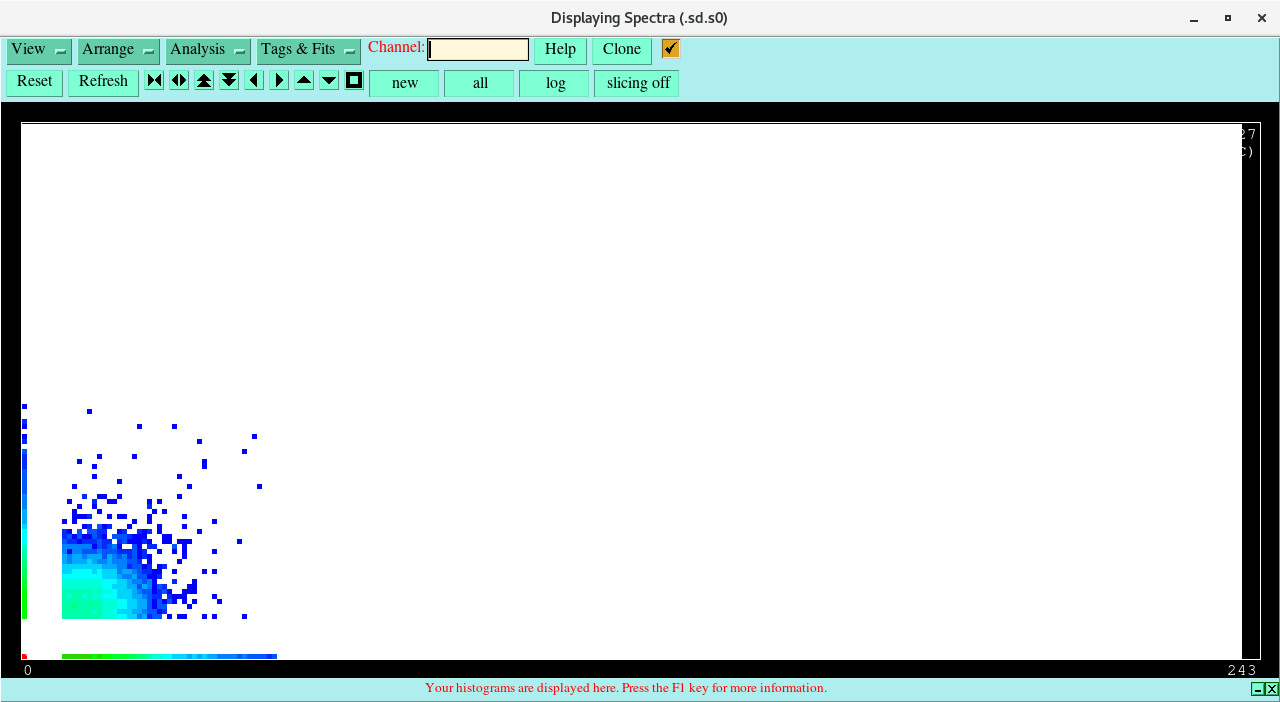This screenshot has height=702, width=1280.
Task: Move view up with single up-arrow icon
Action: [x=304, y=81]
